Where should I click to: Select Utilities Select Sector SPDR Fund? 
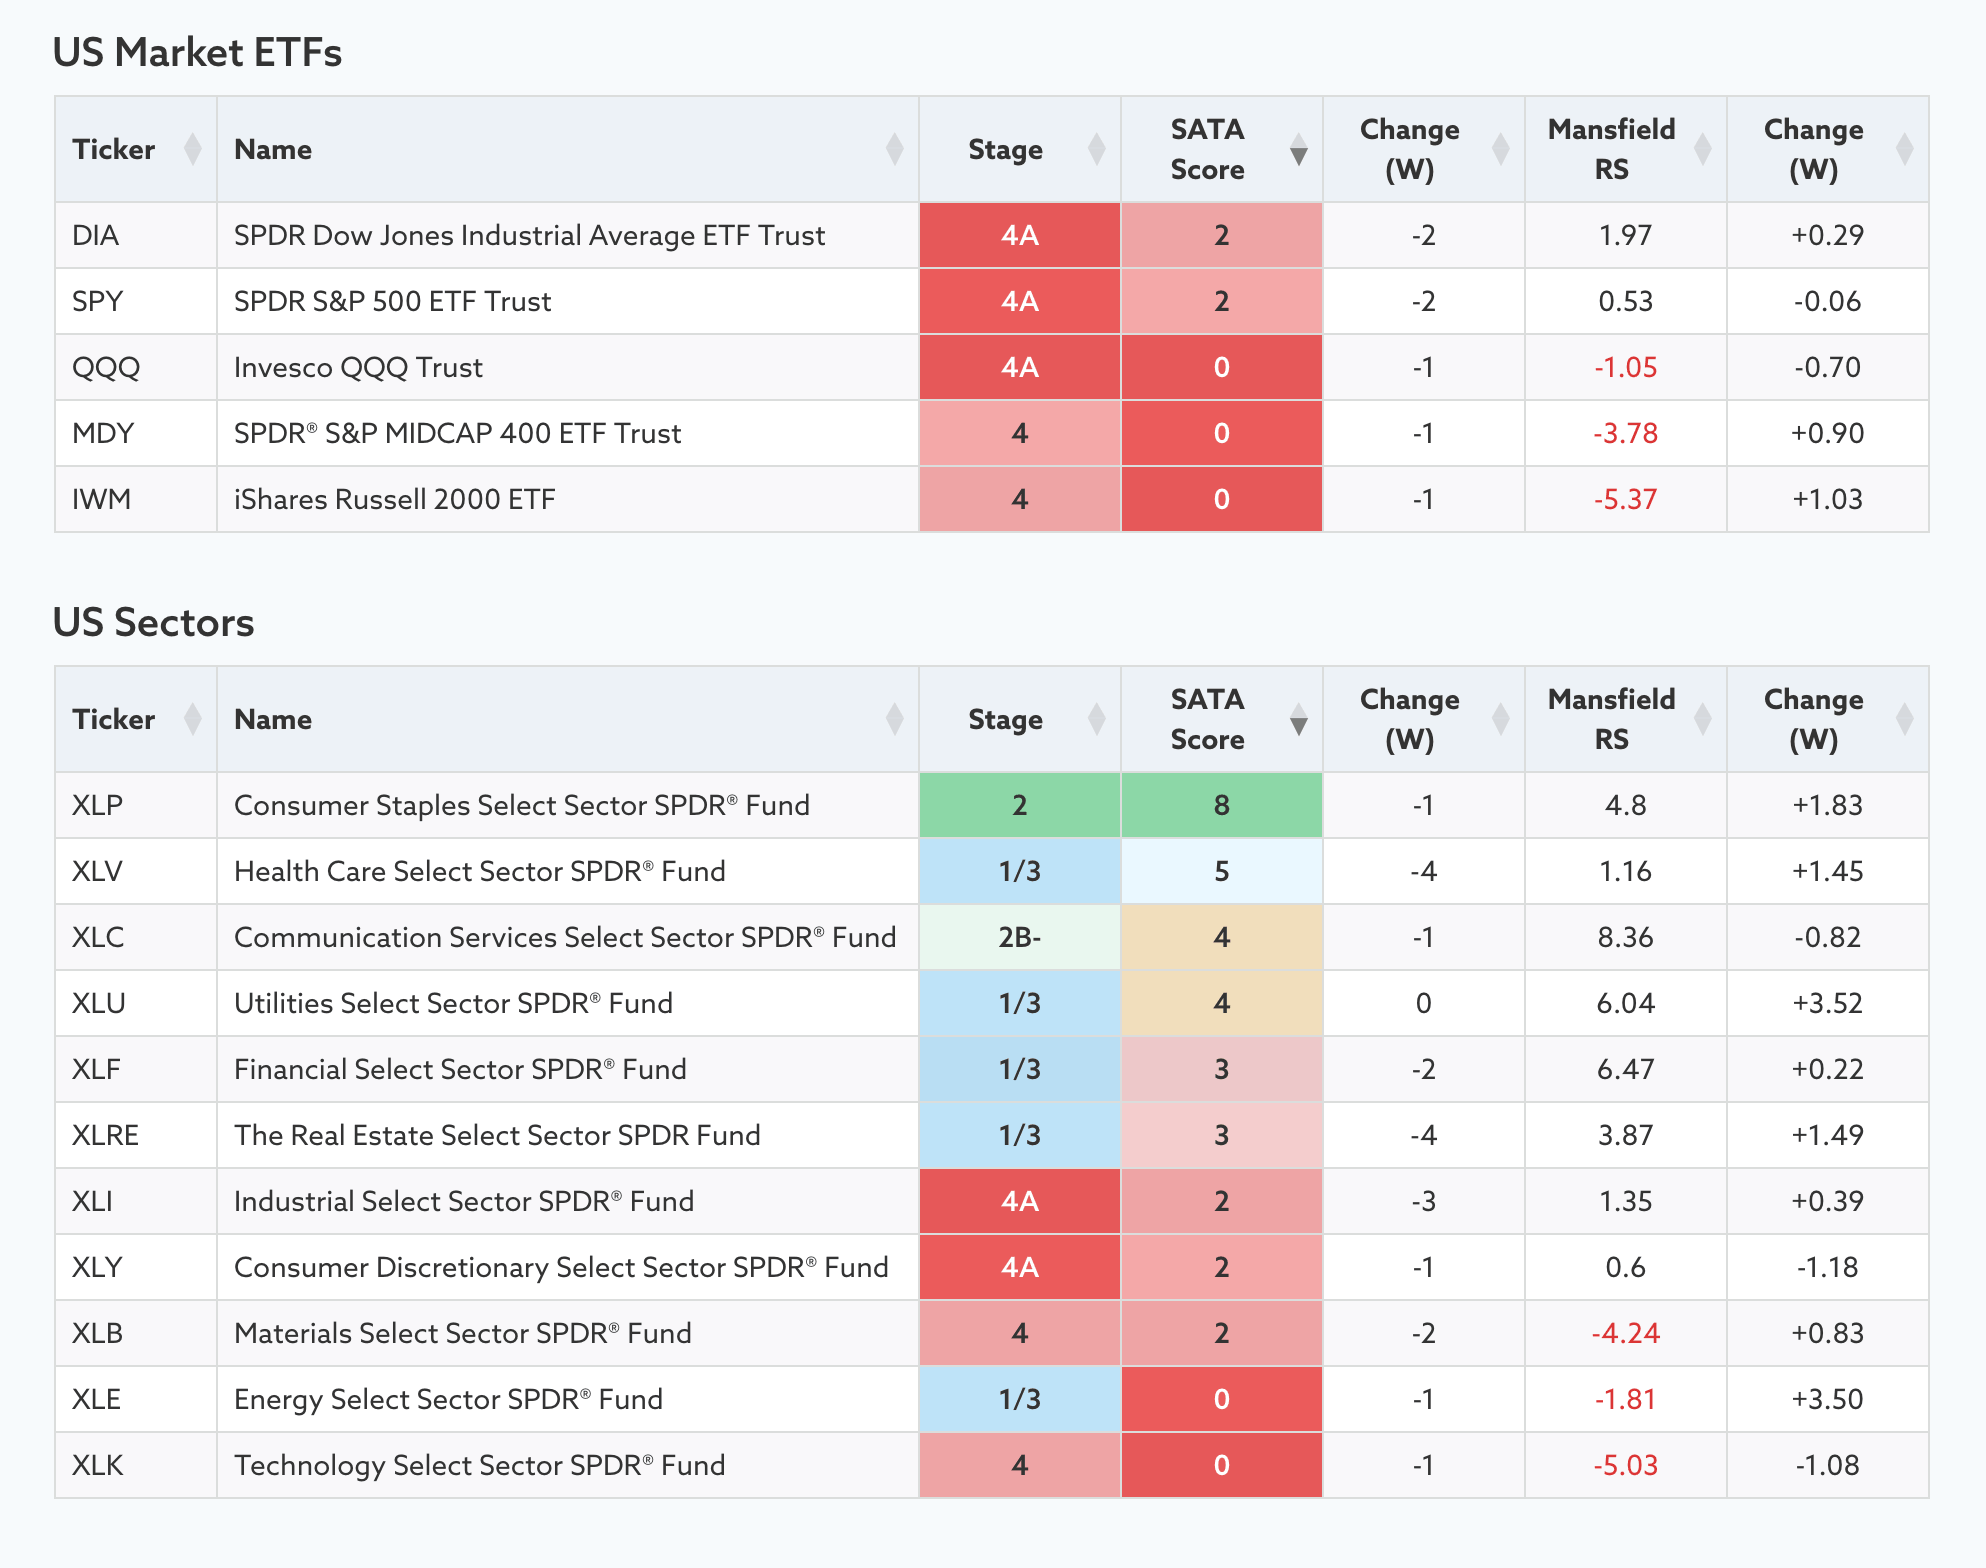coord(453,1003)
